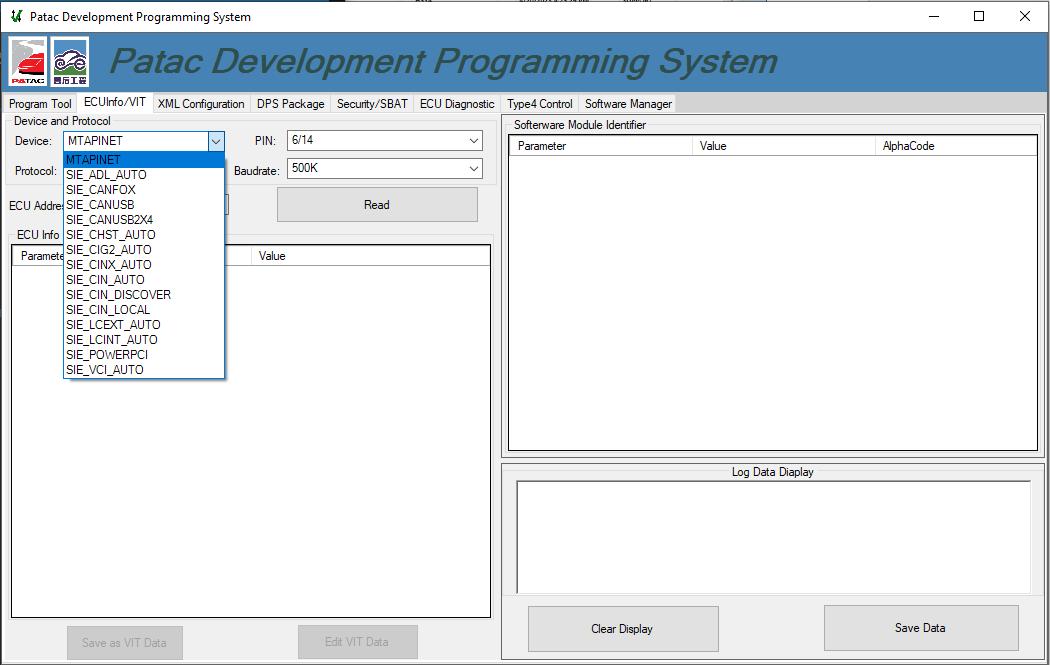Click the Clear Display button
Viewport: 1050px width, 665px height.
click(x=622, y=627)
